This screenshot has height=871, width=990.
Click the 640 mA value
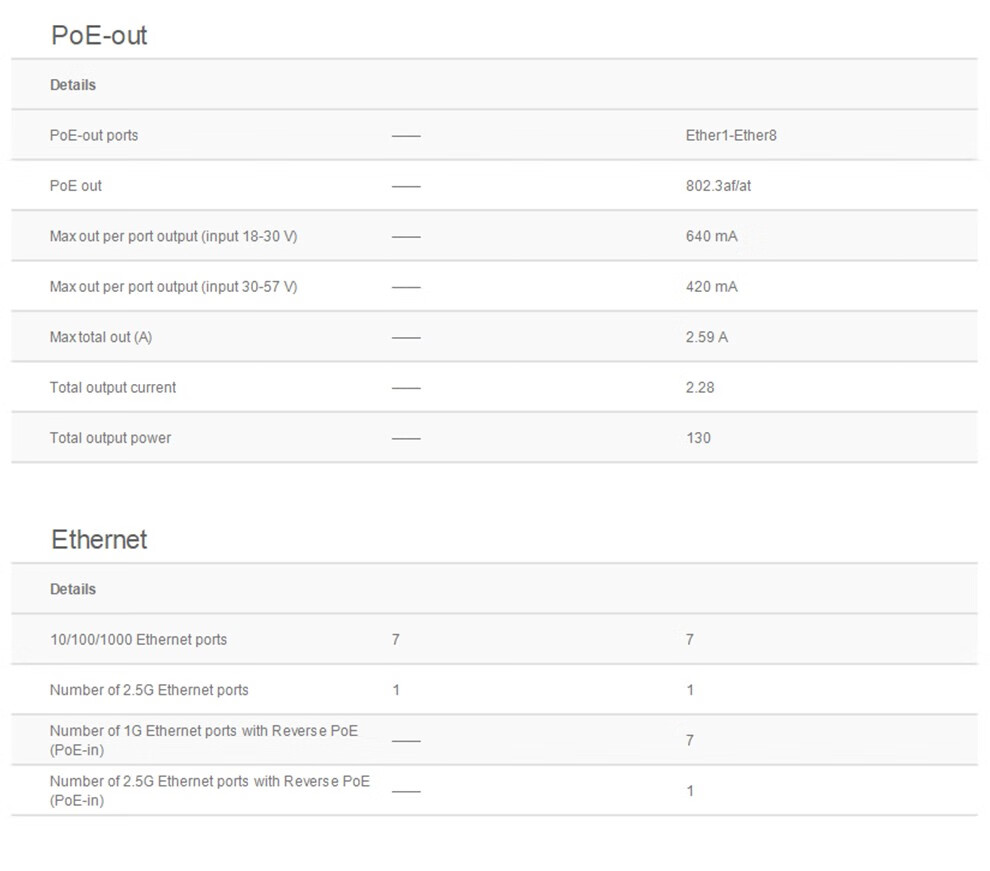coord(712,236)
